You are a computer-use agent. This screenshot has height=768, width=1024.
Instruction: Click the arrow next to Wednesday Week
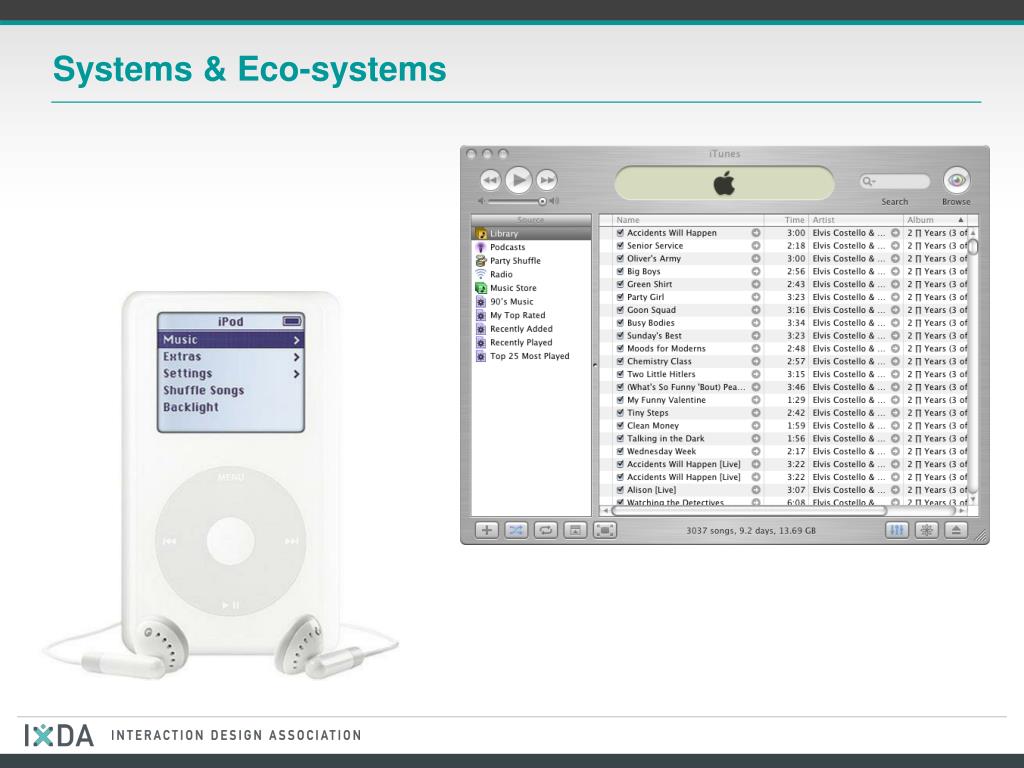pyautogui.click(x=756, y=451)
